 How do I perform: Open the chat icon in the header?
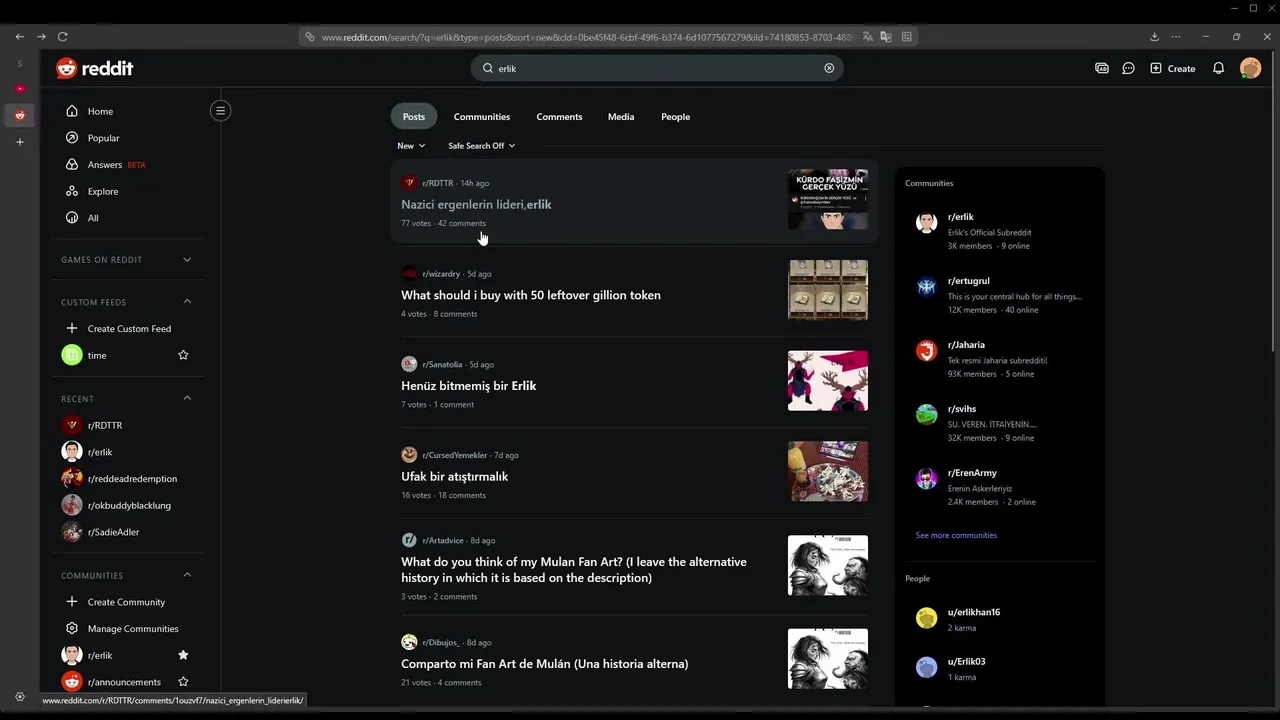click(1128, 68)
